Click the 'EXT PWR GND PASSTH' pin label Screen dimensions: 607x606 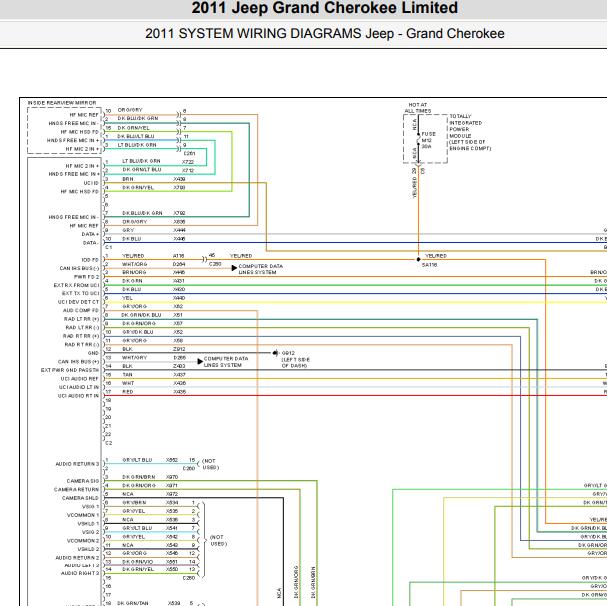tap(70, 370)
